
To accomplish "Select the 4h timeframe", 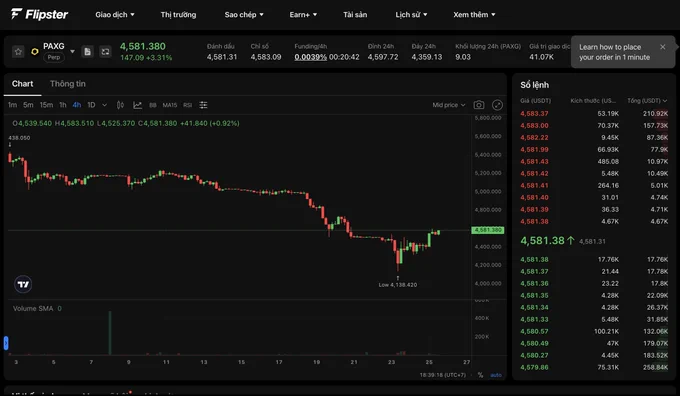I will point(77,105).
